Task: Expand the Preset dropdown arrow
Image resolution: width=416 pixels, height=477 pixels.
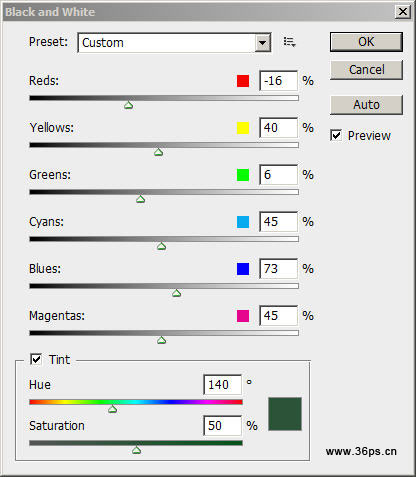Action: point(263,43)
